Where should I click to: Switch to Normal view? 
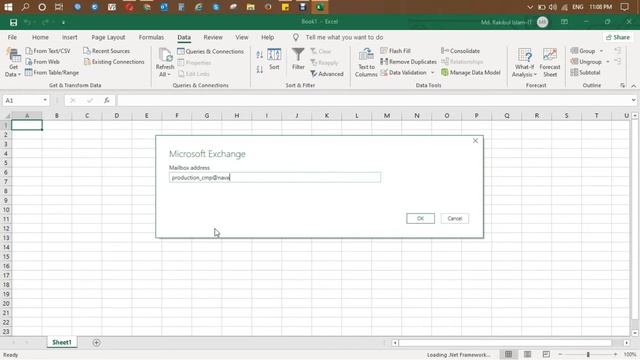coord(509,354)
